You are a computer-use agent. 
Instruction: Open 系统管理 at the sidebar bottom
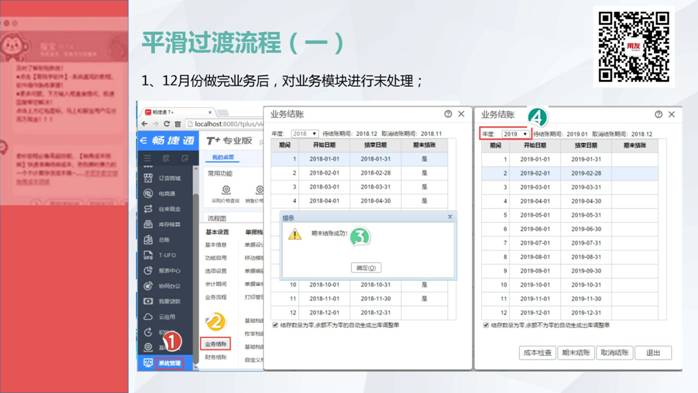click(x=170, y=363)
